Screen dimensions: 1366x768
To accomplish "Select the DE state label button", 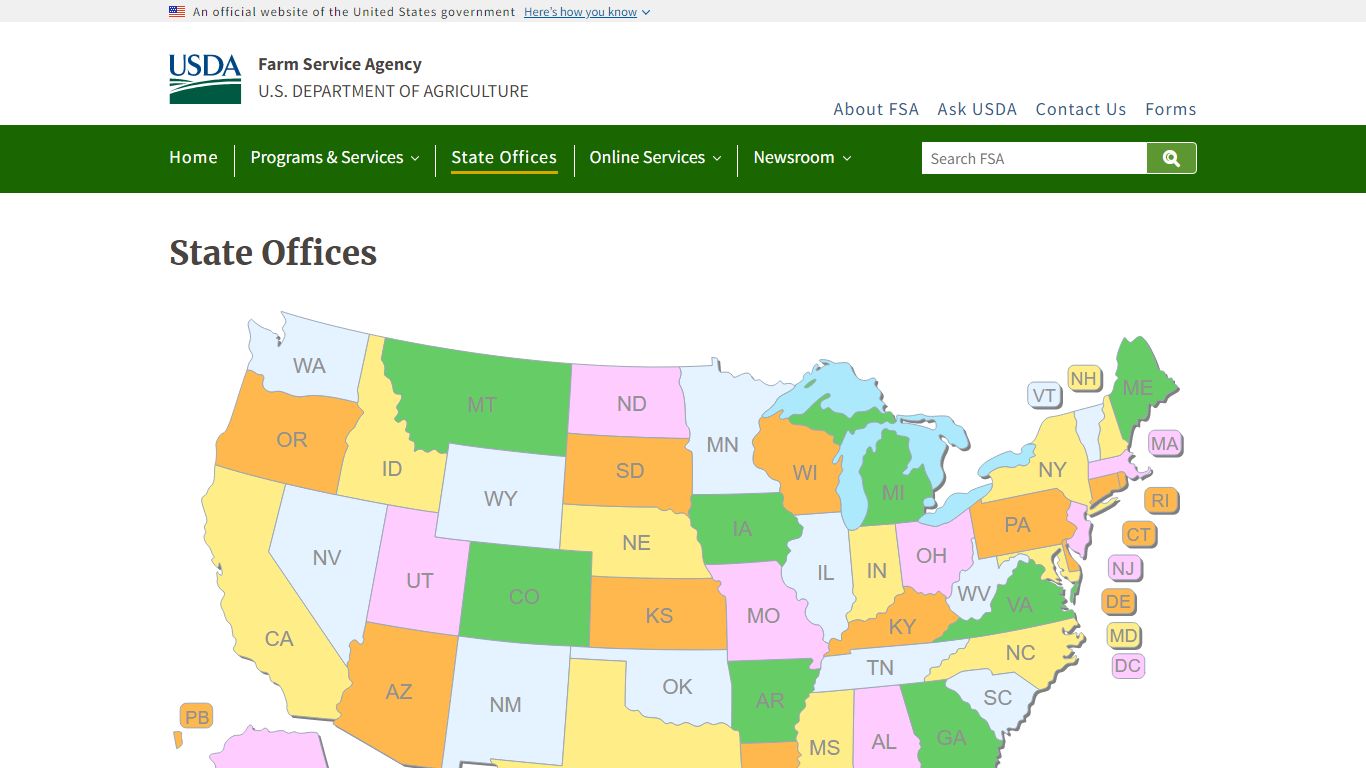I will pos(1118,602).
